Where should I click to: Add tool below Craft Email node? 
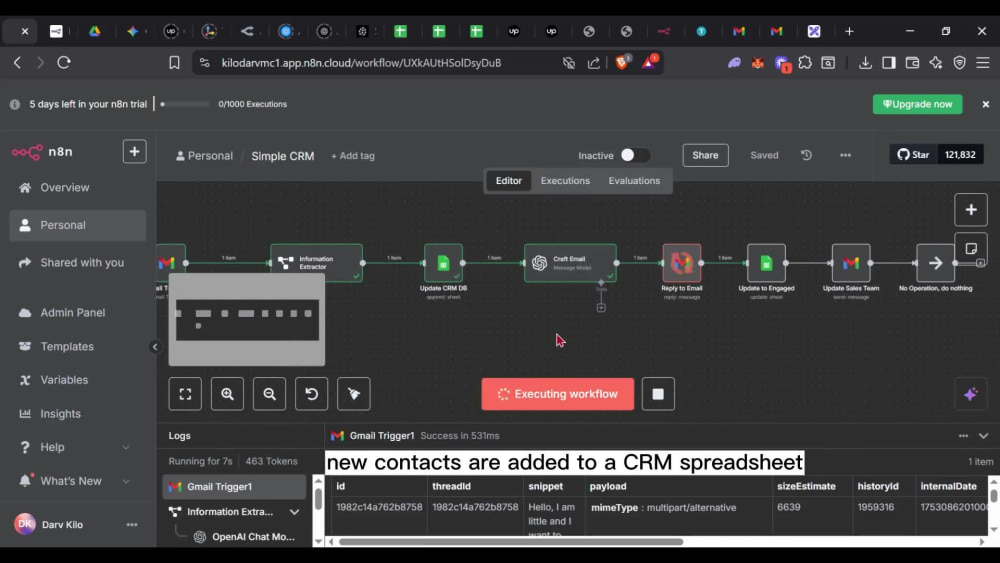click(x=601, y=308)
